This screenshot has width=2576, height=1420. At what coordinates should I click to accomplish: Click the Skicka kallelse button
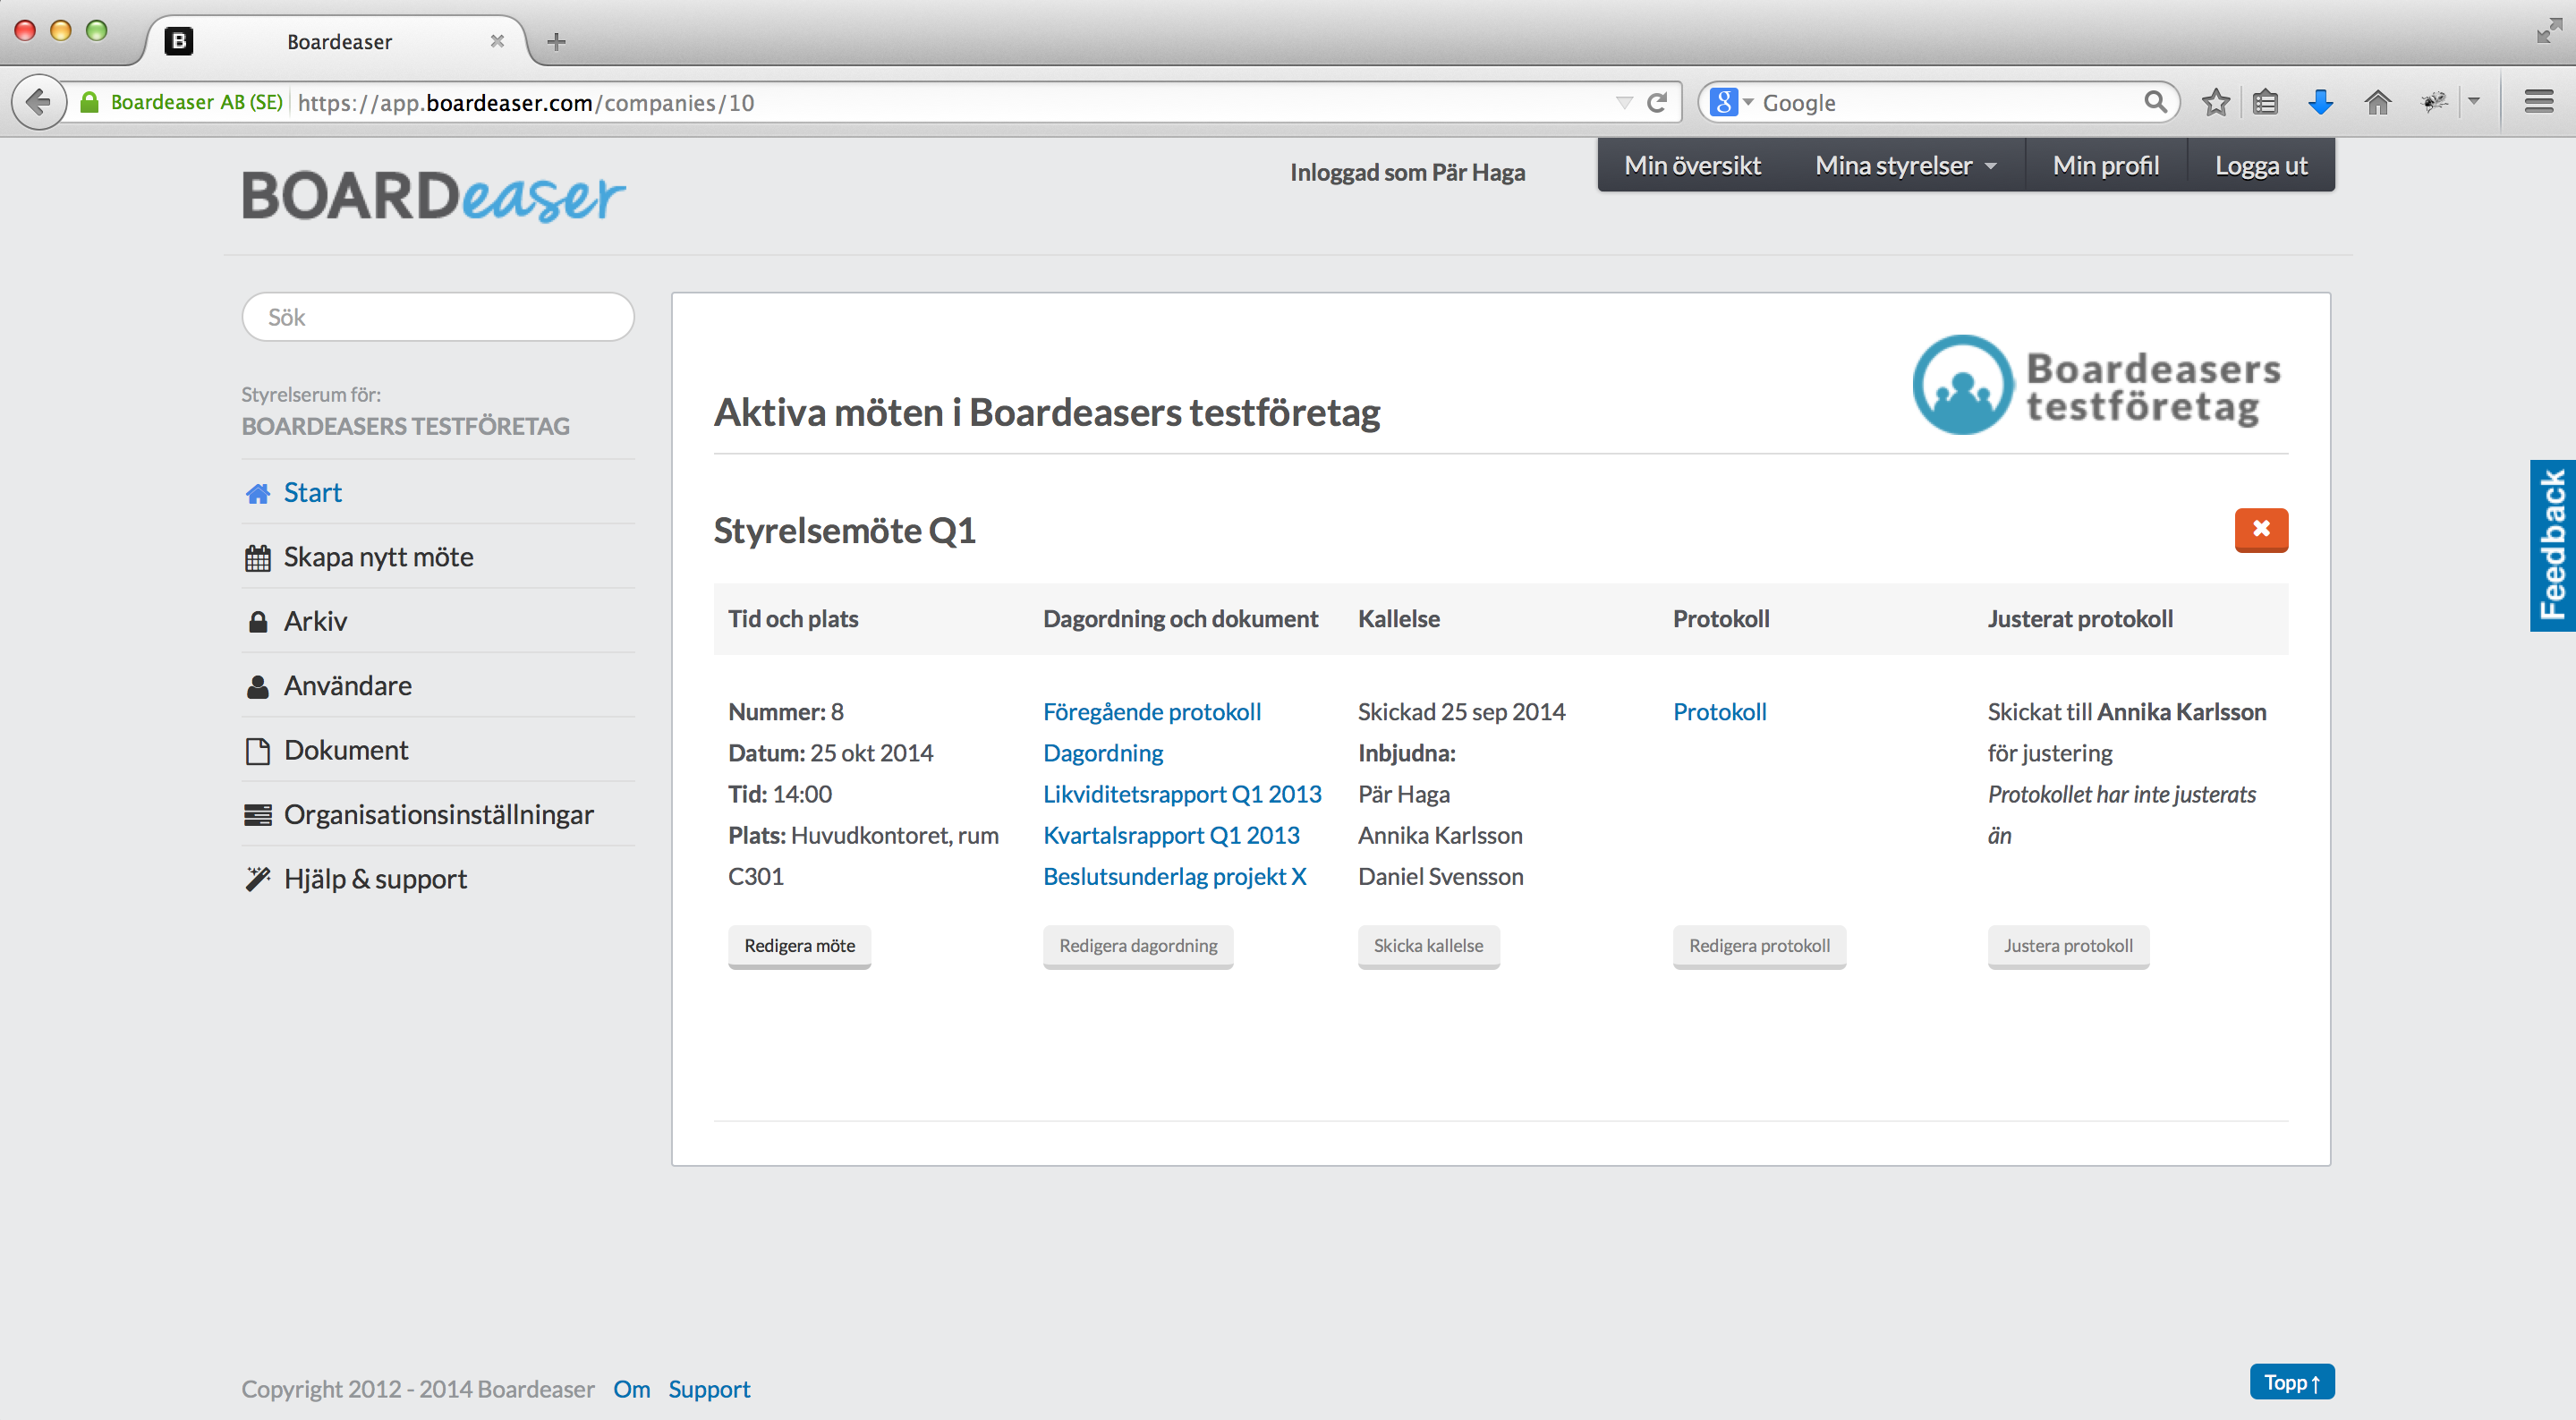tap(1428, 946)
